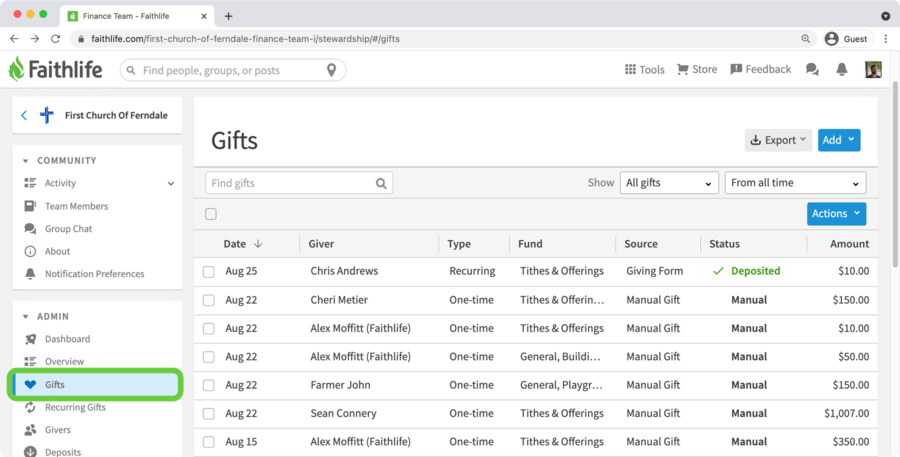
Task: Open Group Chat in the sidebar
Action: [x=68, y=228]
